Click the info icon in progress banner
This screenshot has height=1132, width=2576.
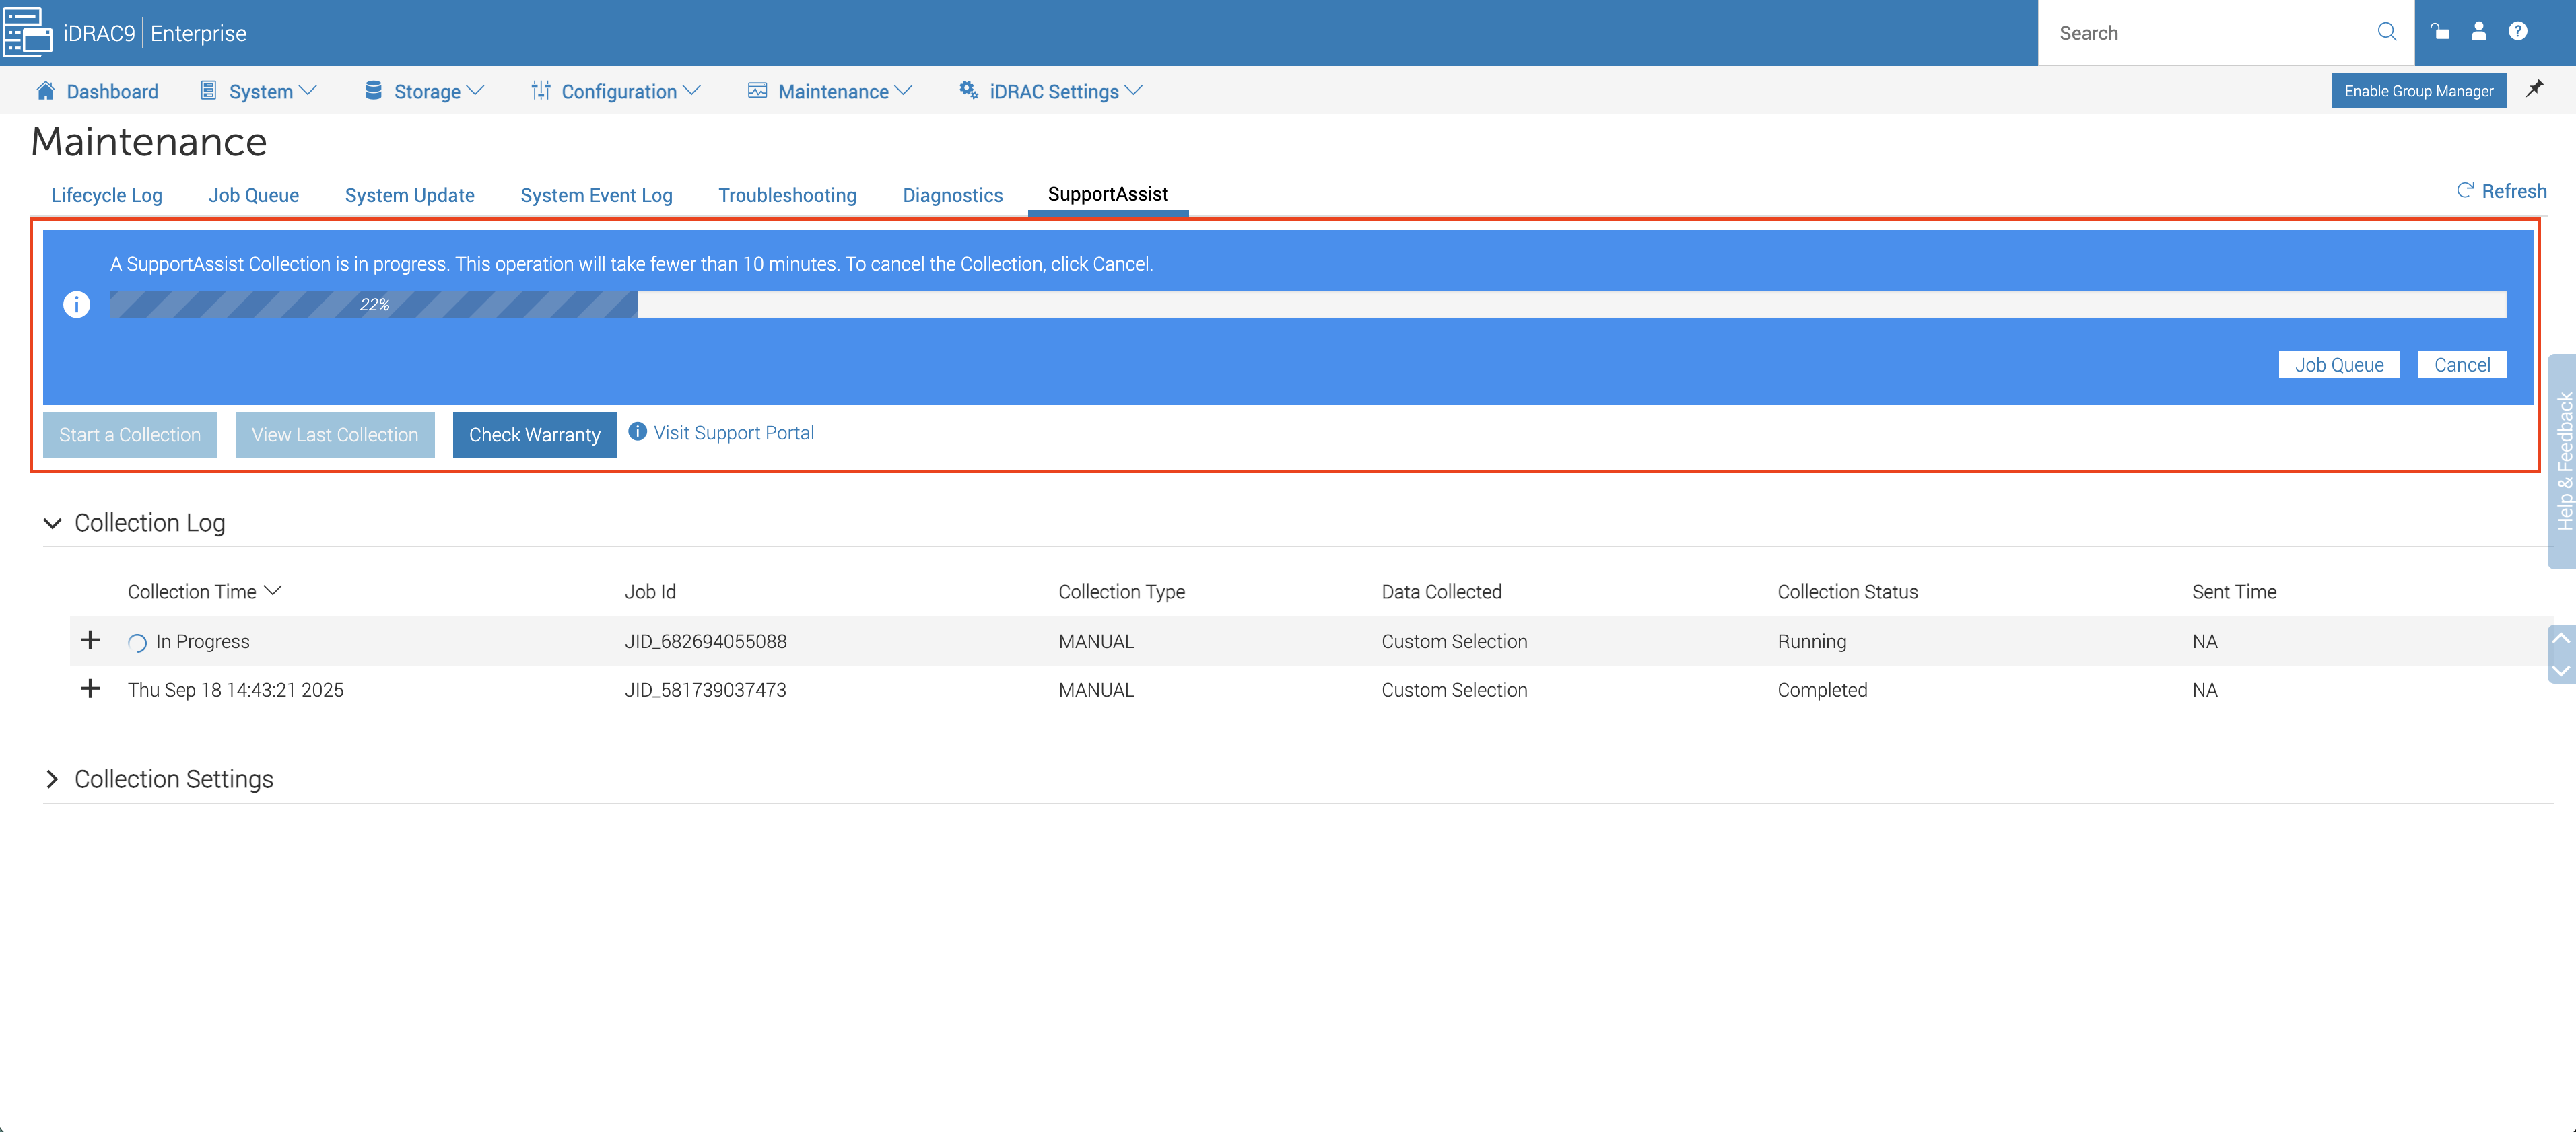point(77,304)
